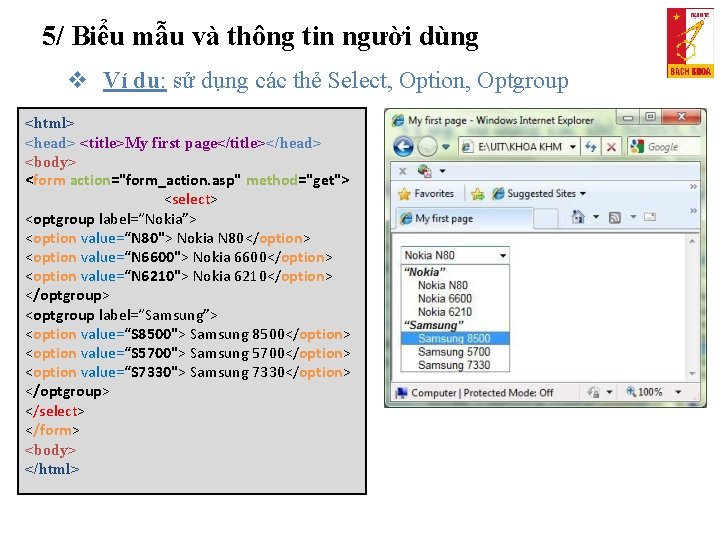Screen dimensions: 720x540
Task: Click the RSS feeds icon
Action: (614, 217)
